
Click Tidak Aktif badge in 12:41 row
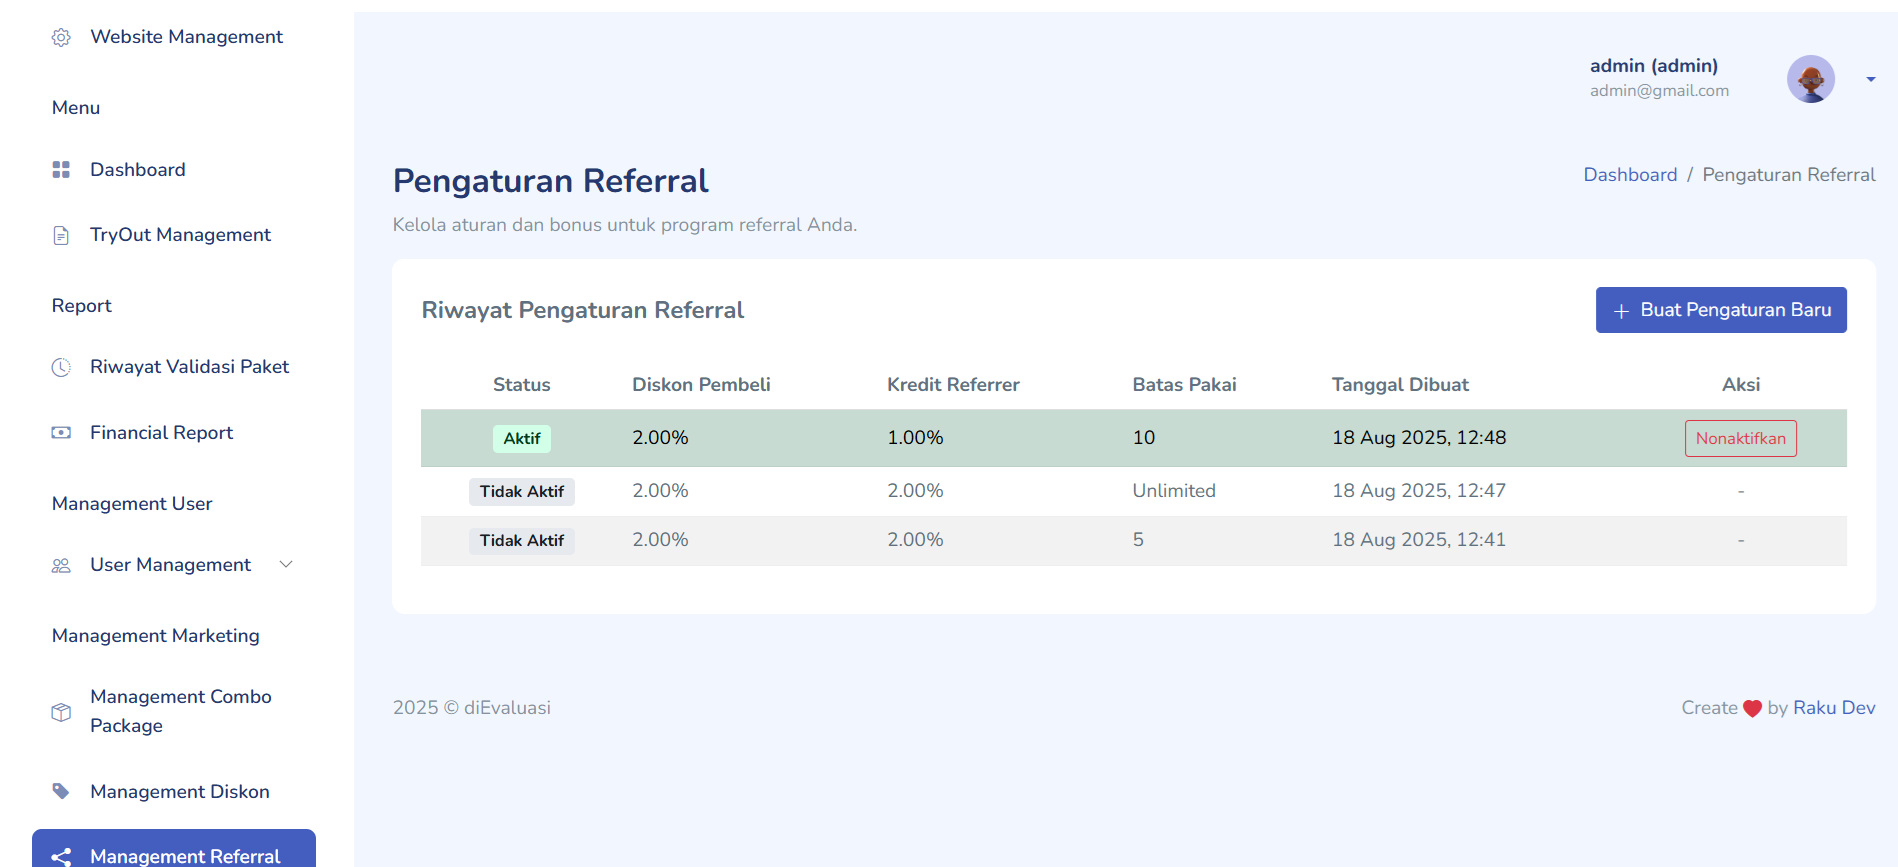click(522, 540)
